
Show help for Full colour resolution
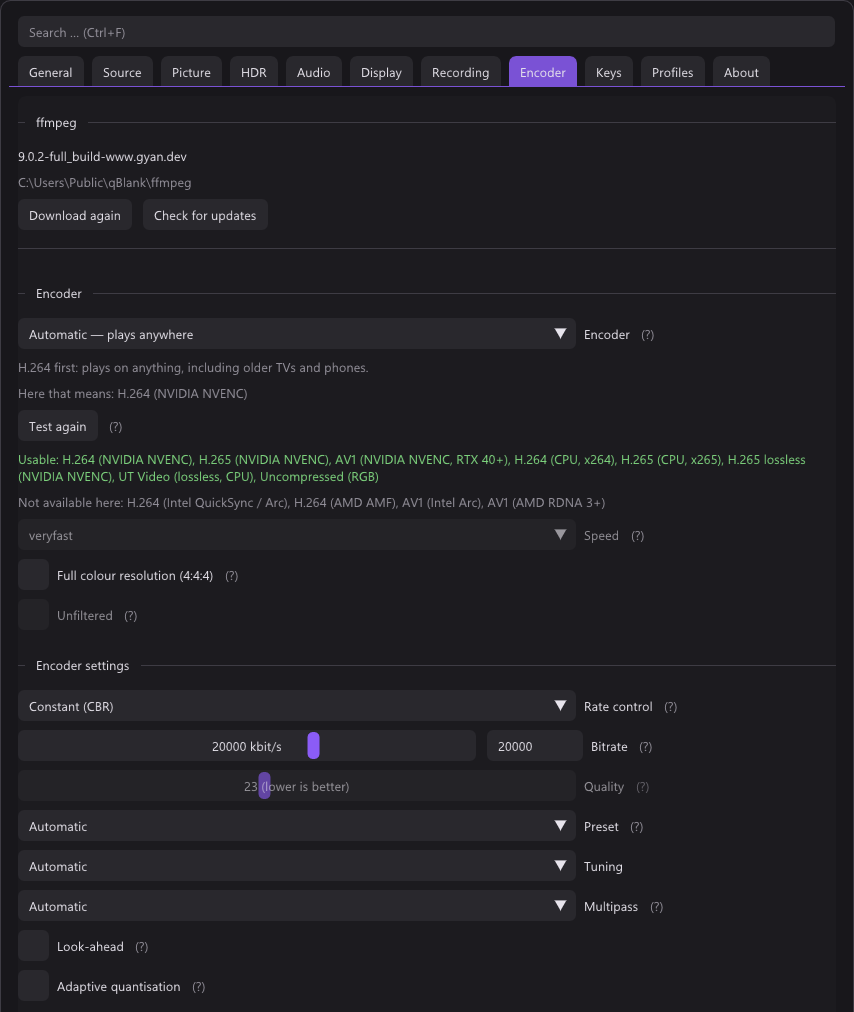click(232, 576)
